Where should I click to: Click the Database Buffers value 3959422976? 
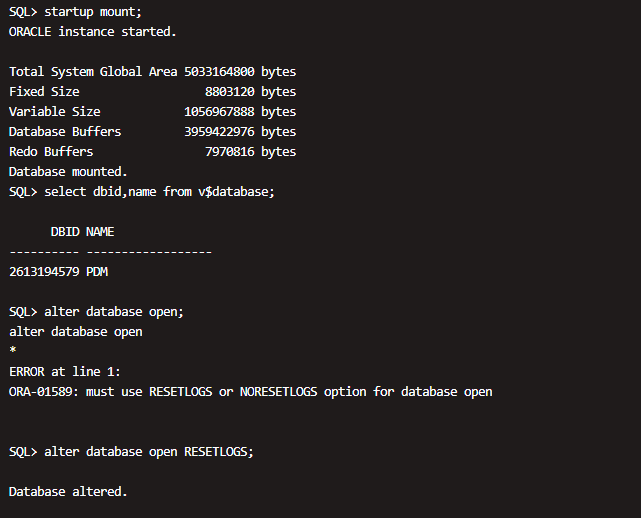point(219,132)
